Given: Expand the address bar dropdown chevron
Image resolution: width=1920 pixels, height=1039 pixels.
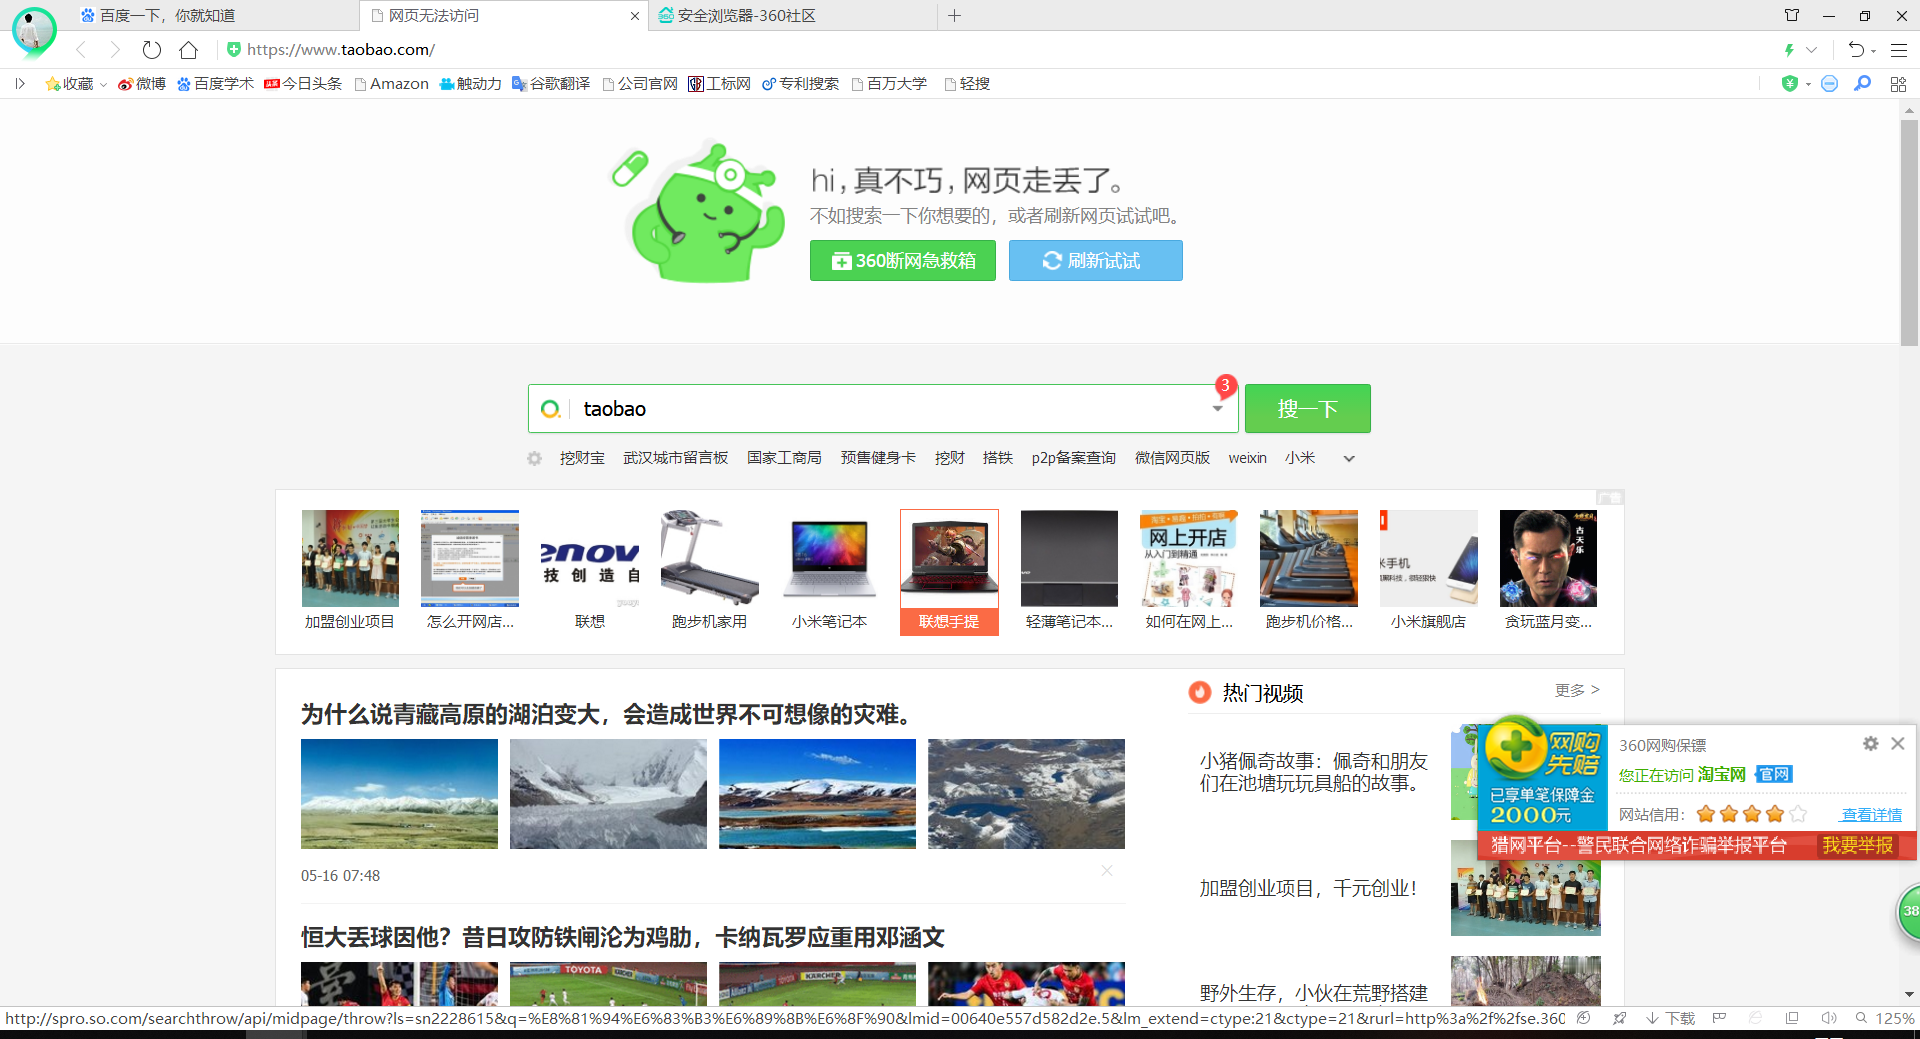Looking at the screenshot, I should point(1811,49).
